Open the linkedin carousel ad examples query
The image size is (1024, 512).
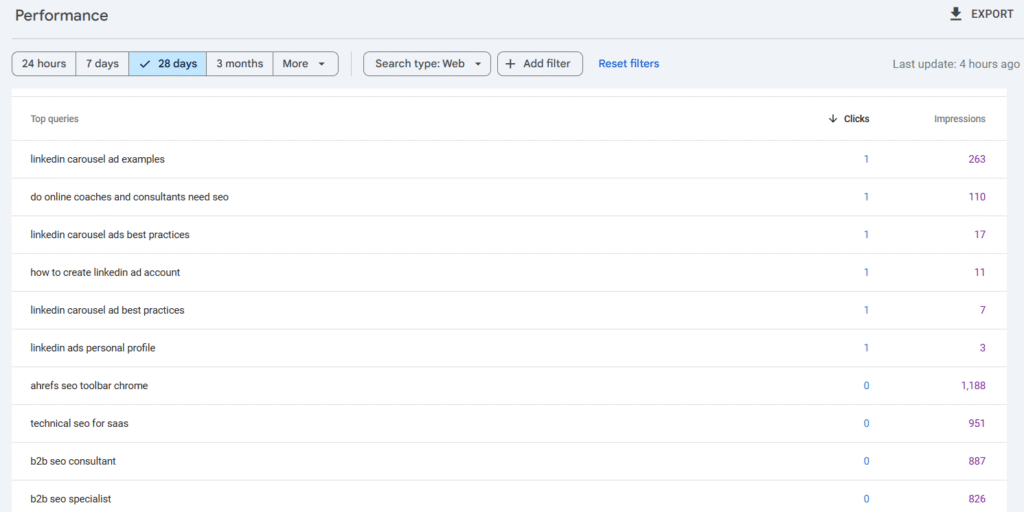pyautogui.click(x=98, y=159)
